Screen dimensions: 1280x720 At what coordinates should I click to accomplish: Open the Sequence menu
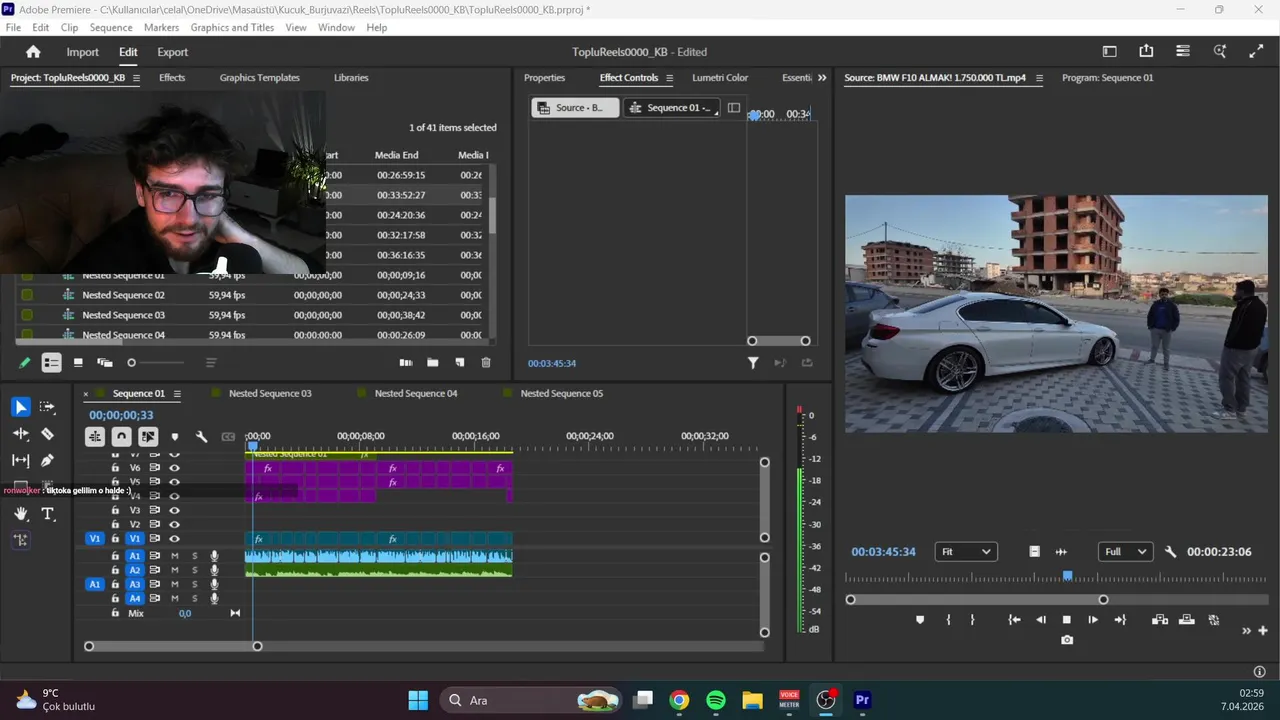point(110,27)
